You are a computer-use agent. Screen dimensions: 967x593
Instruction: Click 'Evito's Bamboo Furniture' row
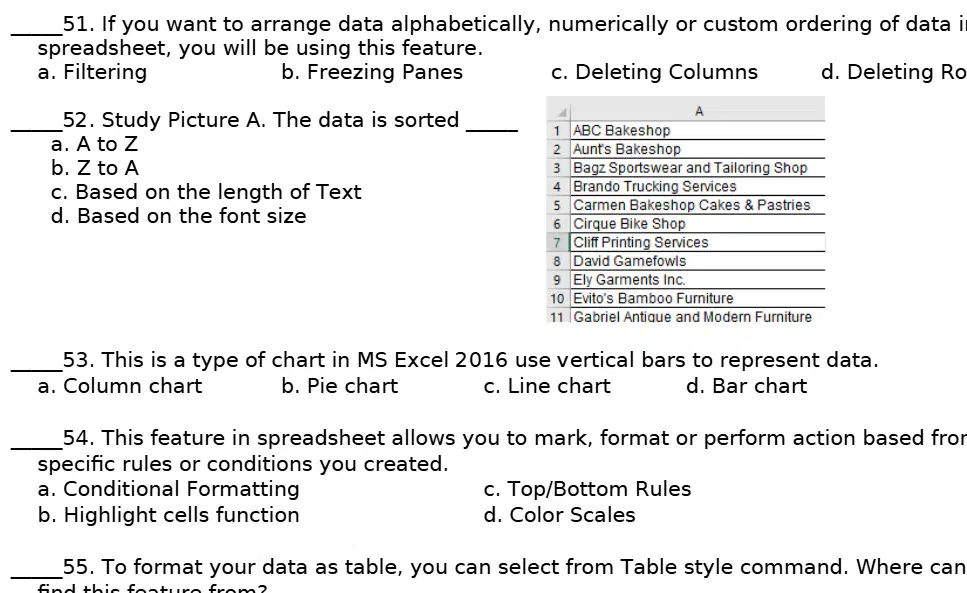(698, 298)
